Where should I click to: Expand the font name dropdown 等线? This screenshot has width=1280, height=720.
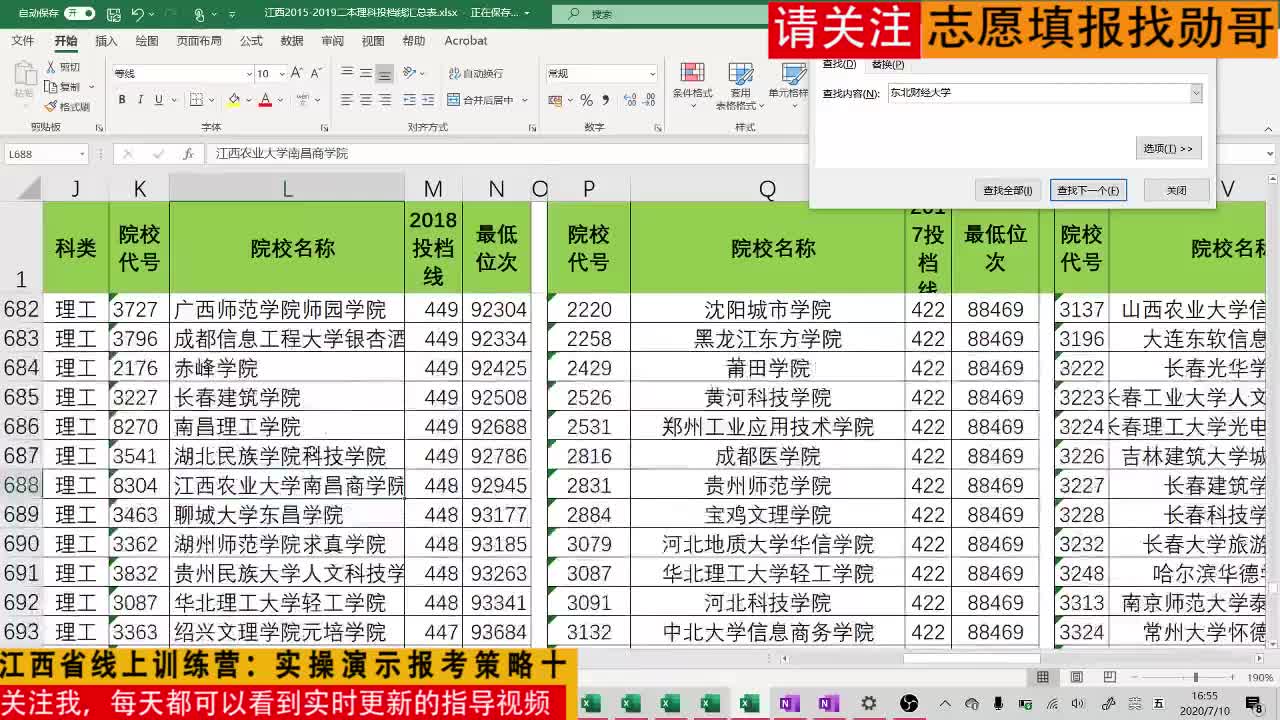click(249, 74)
